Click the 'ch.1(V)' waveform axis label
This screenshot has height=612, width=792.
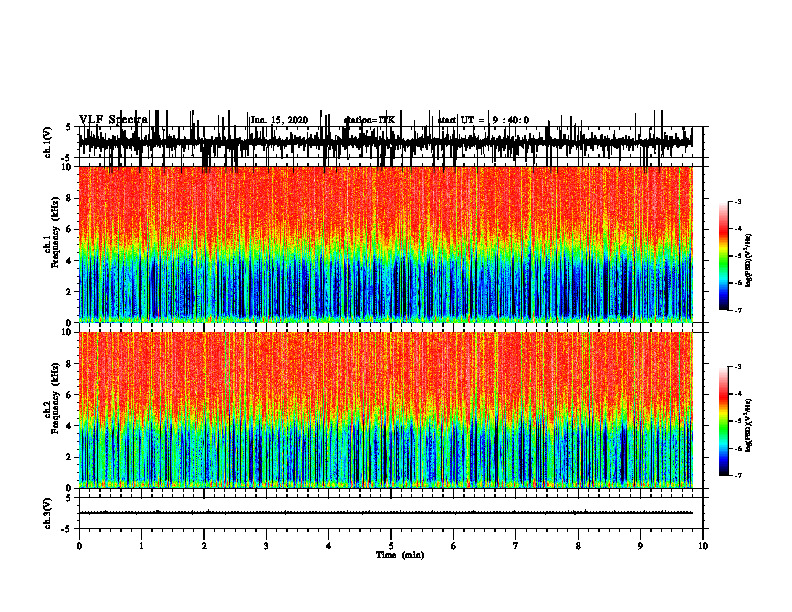48,142
